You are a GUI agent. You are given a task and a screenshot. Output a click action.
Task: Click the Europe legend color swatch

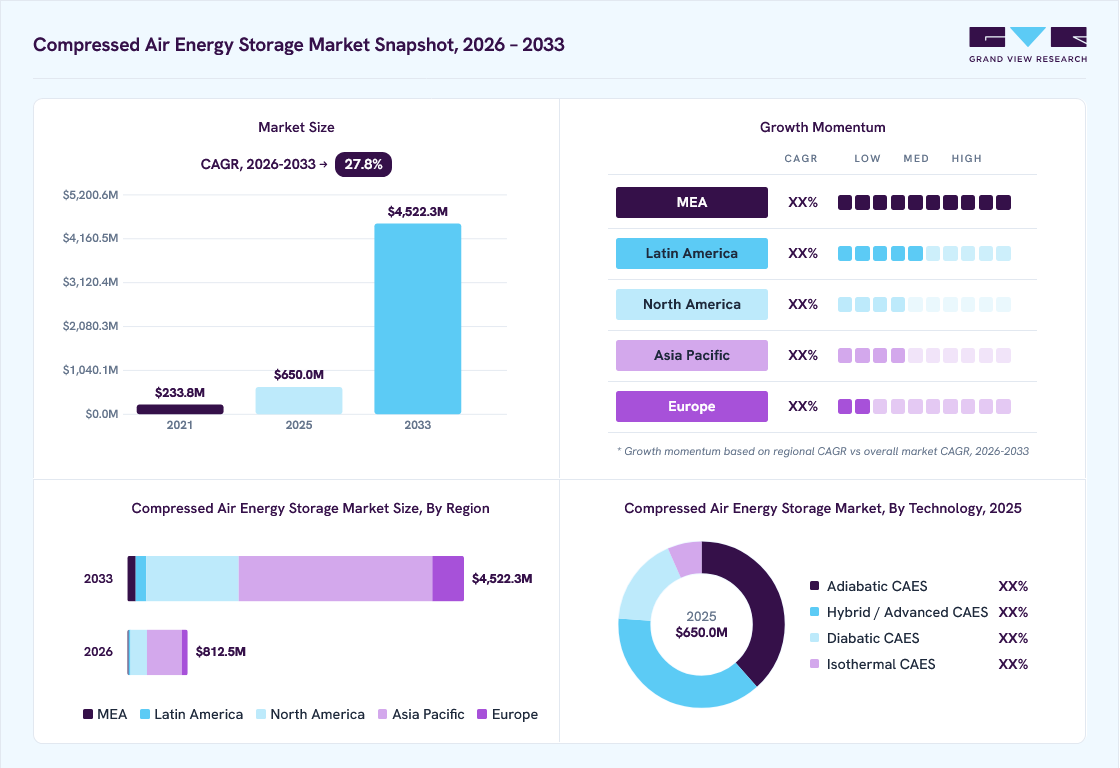click(482, 714)
